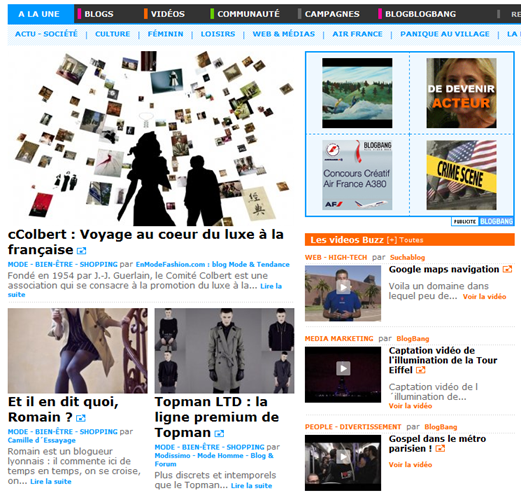This screenshot has height=493, width=521.
Task: Open the LOISIRS category
Action: coord(218,34)
